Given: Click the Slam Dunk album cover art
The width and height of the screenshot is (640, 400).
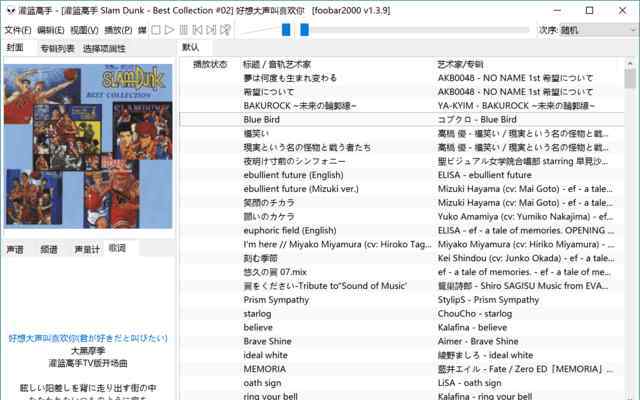Looking at the screenshot, I should click(x=88, y=146).
